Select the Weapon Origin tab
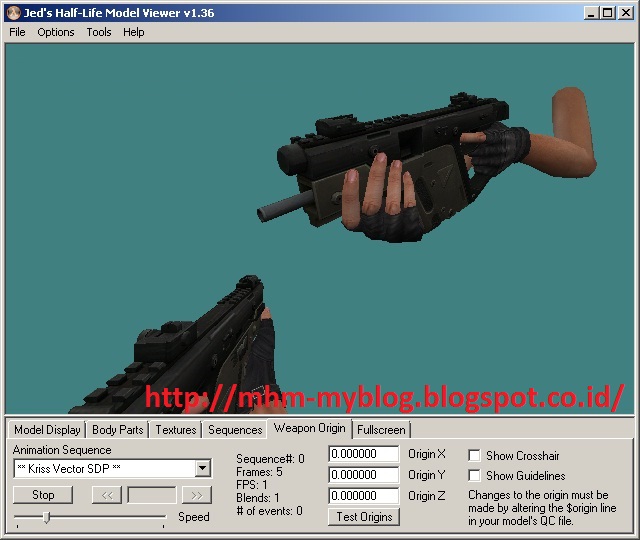The image size is (640, 540). (309, 428)
